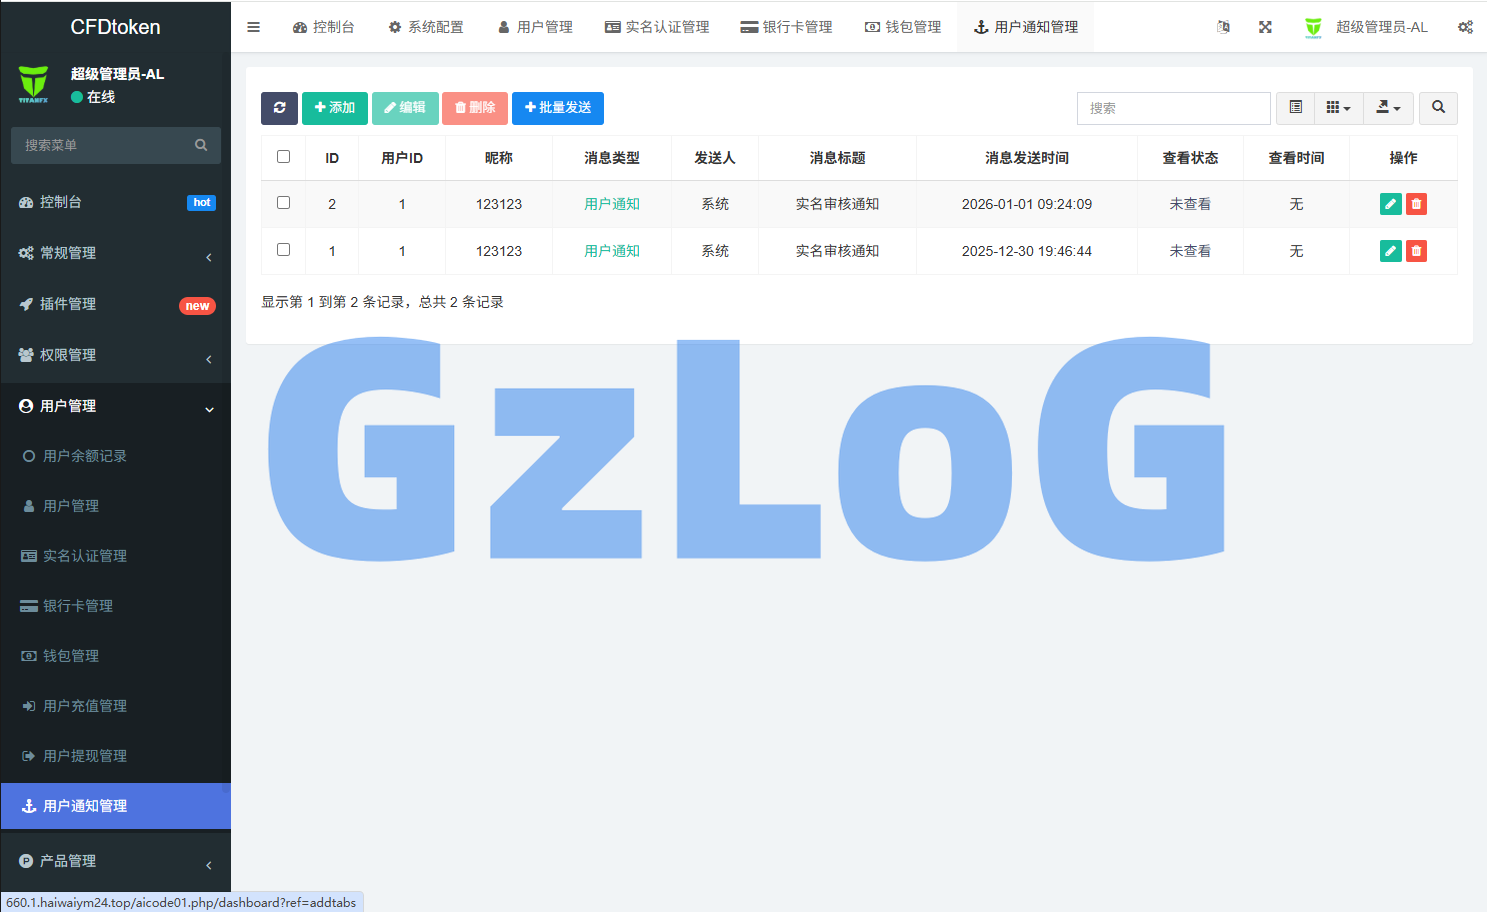The height and width of the screenshot is (912, 1487).
Task: Expand the 常规管理 sidebar menu
Action: [115, 254]
